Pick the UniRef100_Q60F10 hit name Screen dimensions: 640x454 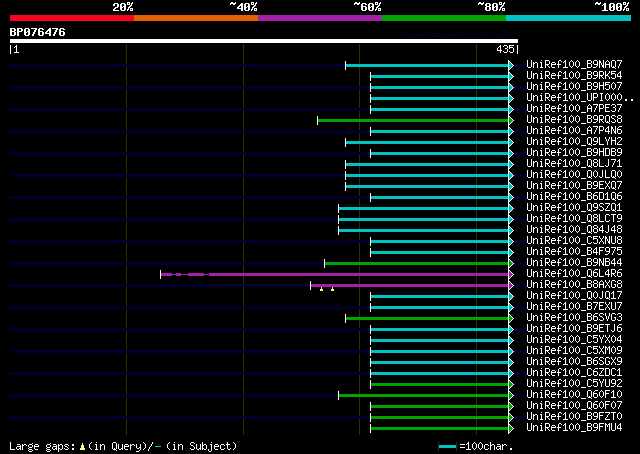574,395
